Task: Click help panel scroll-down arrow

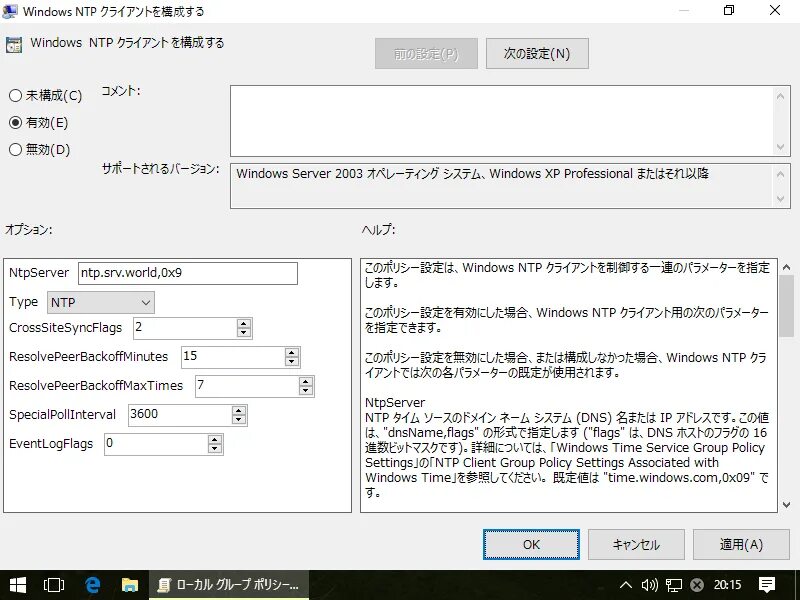Action: 786,505
